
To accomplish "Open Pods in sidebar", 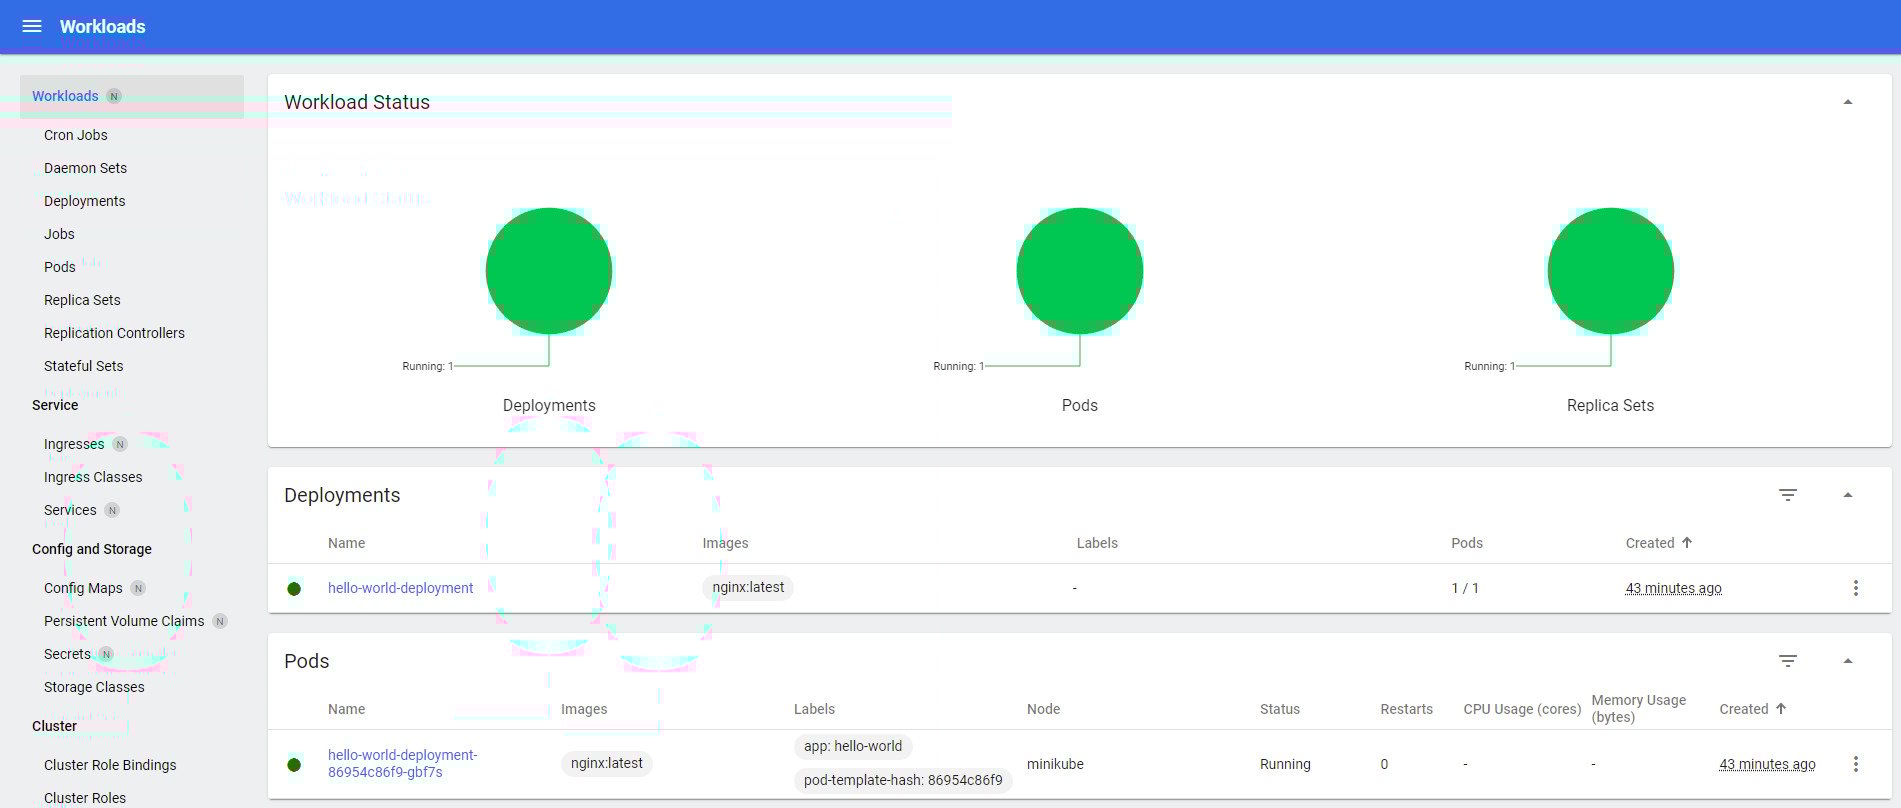I will (59, 267).
